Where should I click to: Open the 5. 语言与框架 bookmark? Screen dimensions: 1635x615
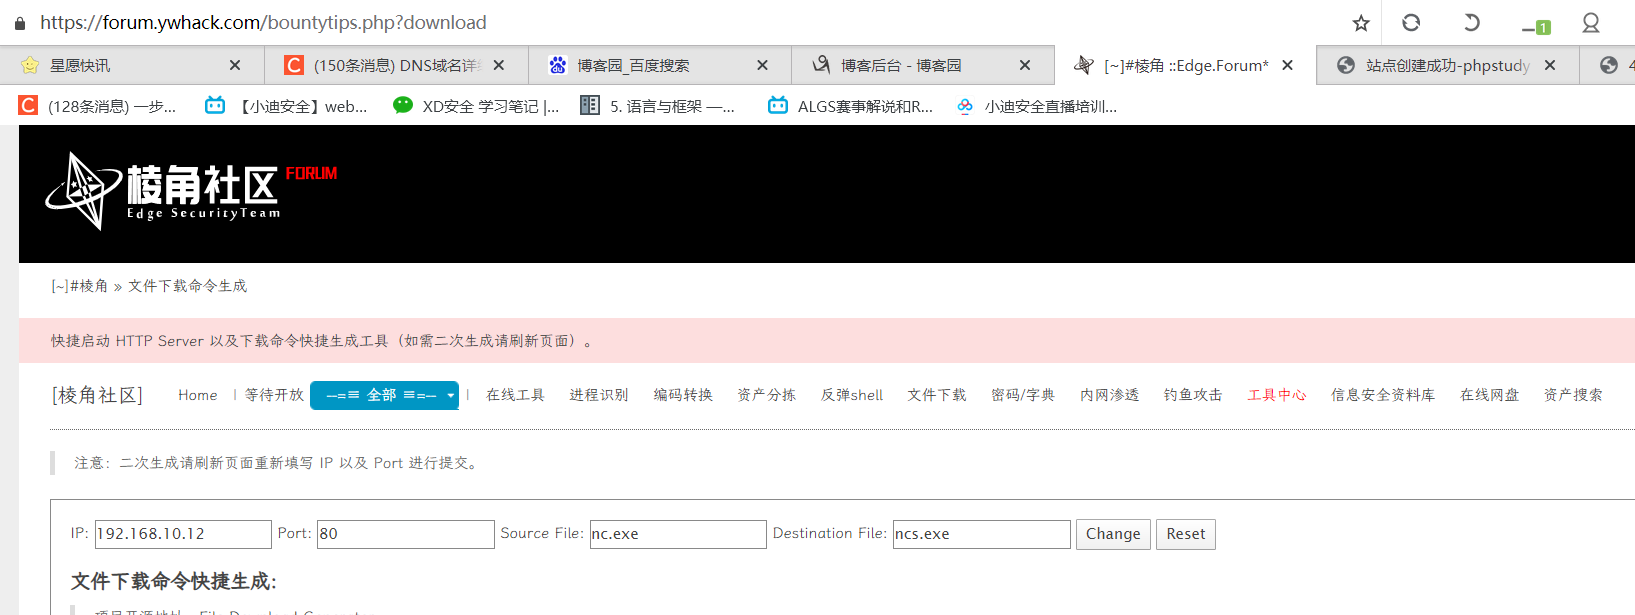pyautogui.click(x=658, y=106)
